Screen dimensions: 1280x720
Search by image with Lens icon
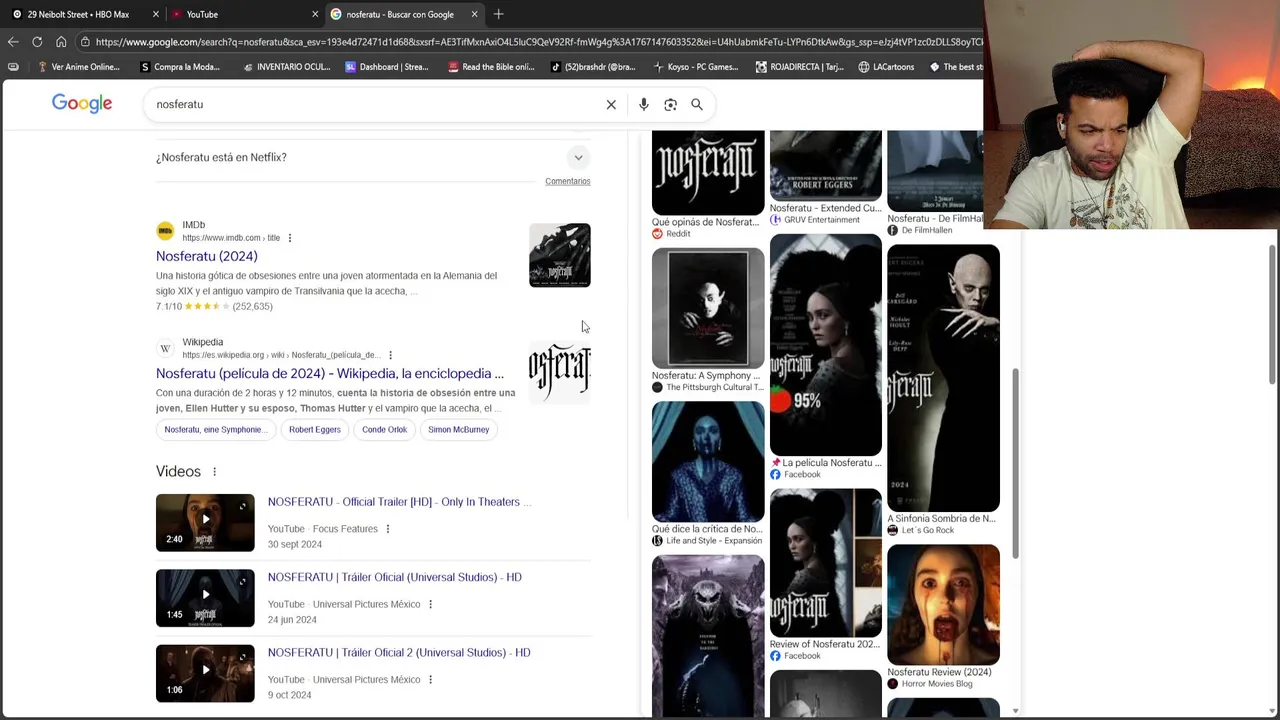click(x=670, y=104)
